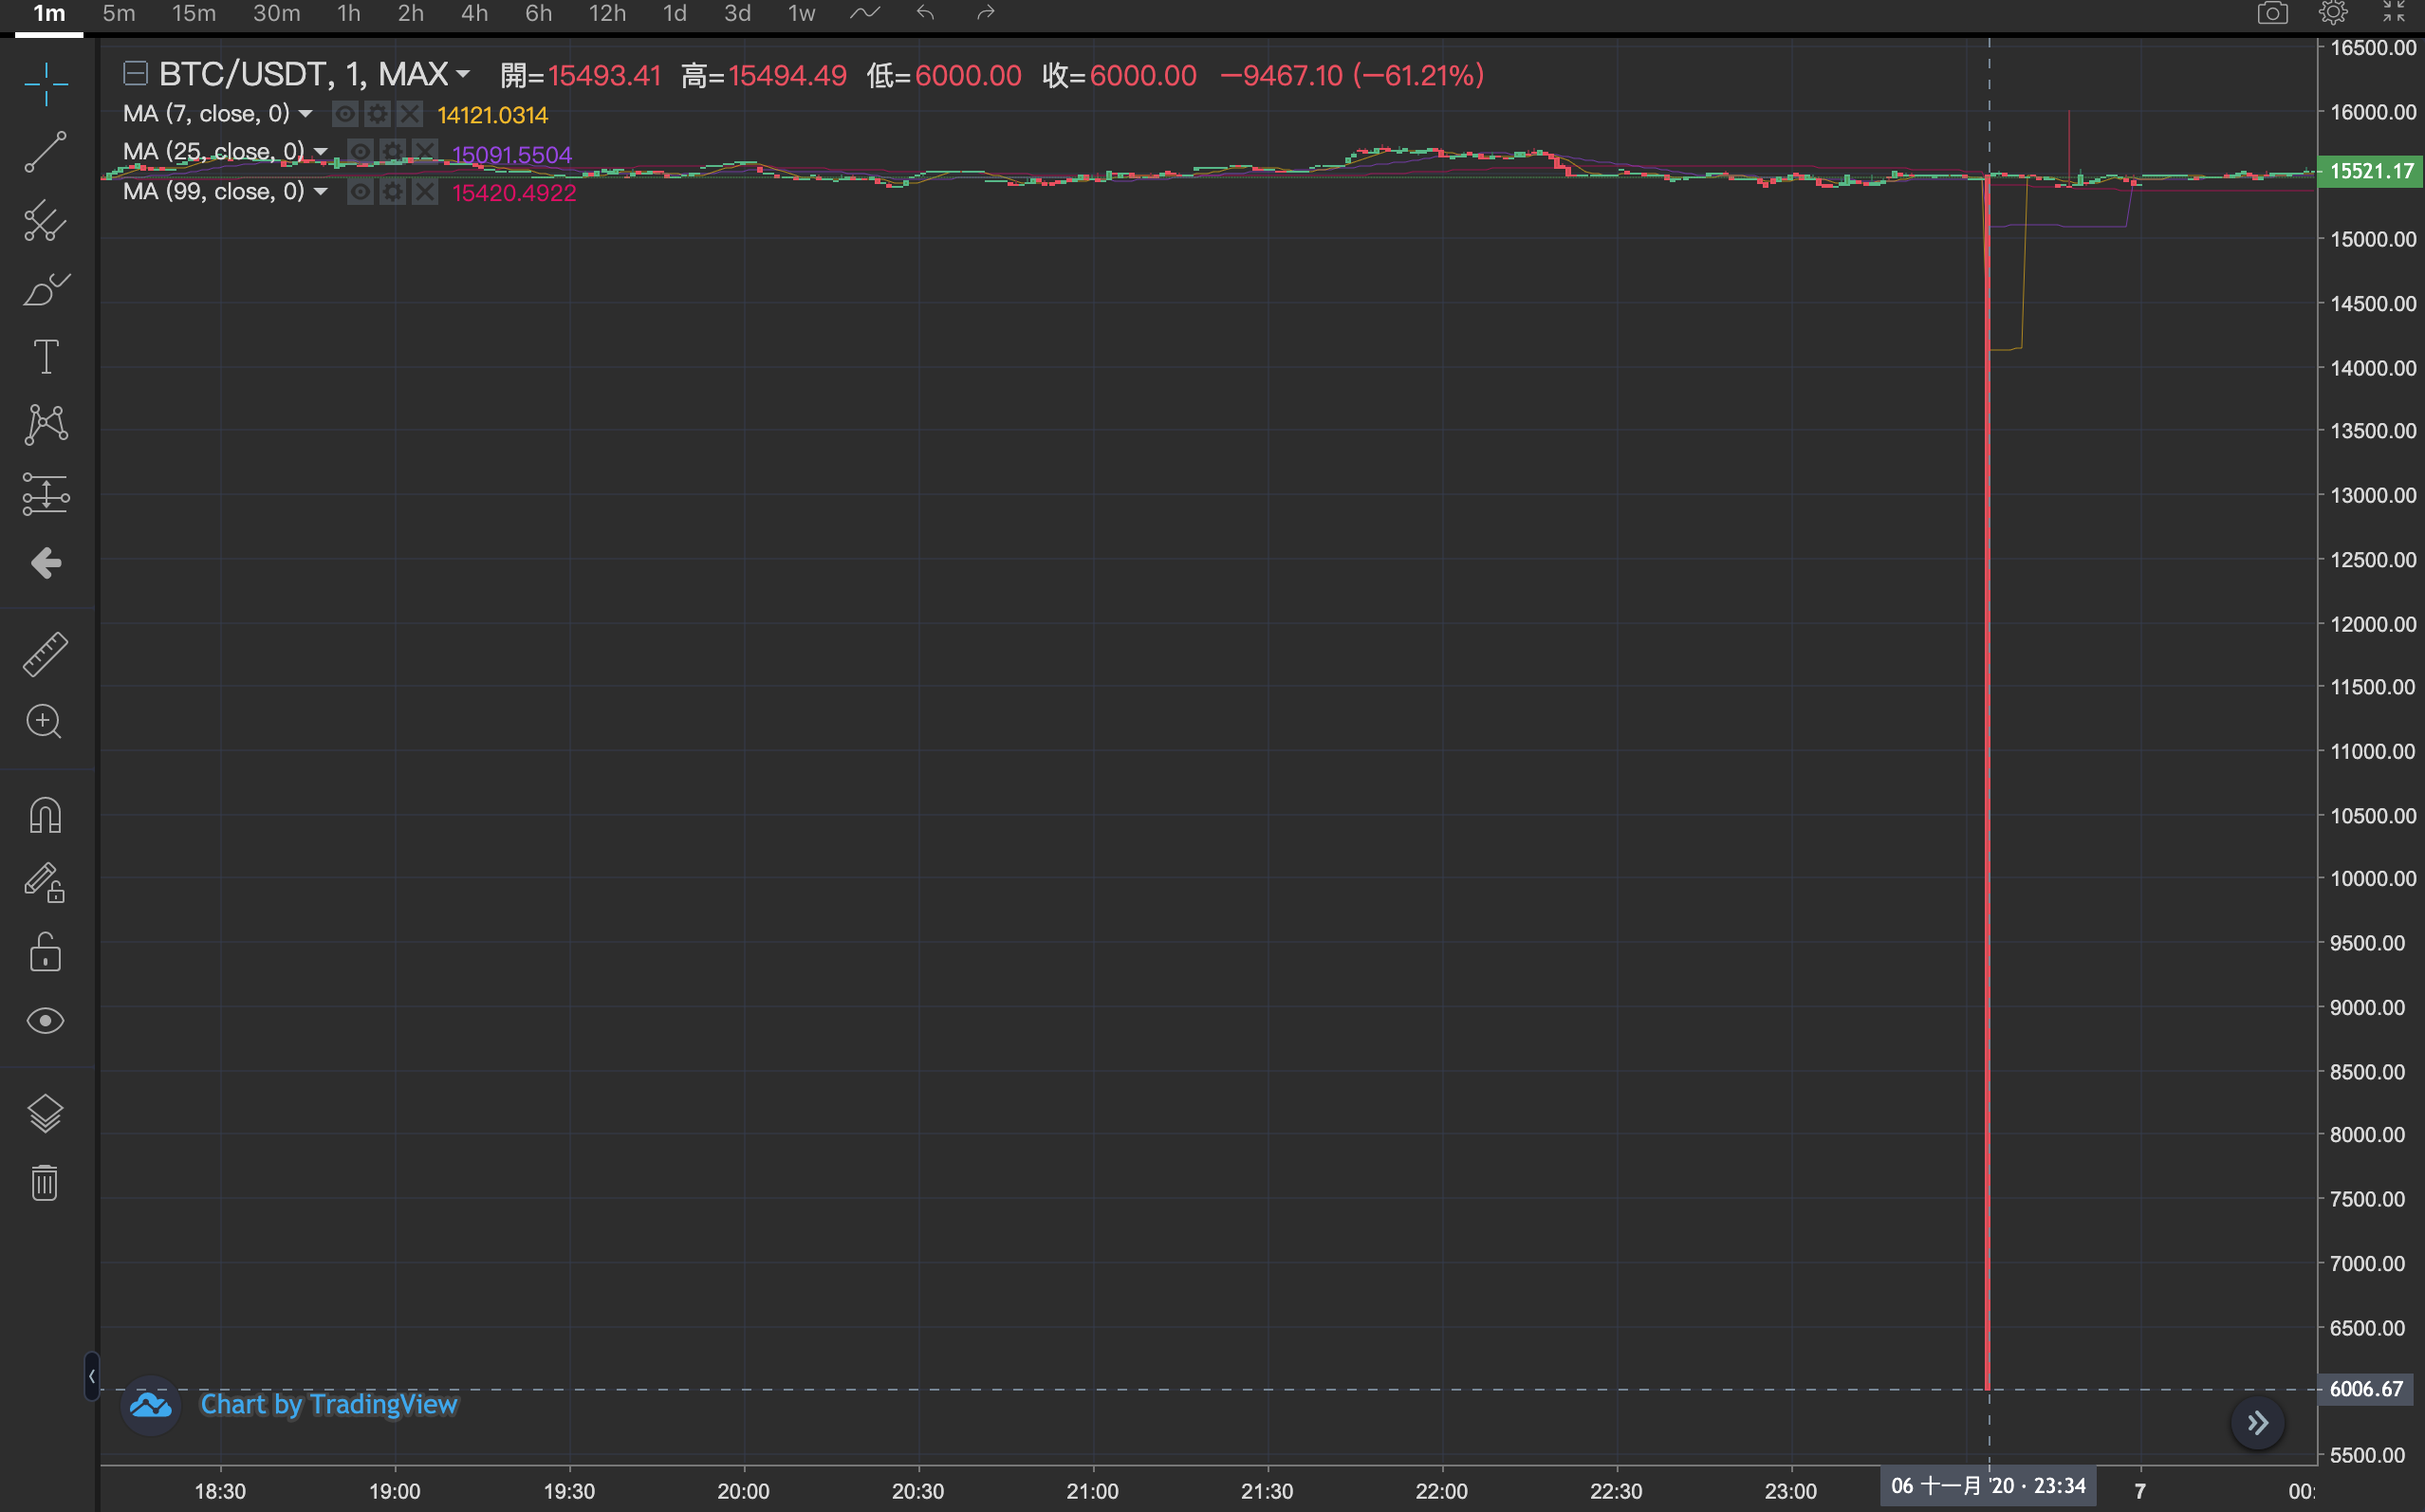This screenshot has width=2425, height=1512.
Task: Select the pitchfork drawing tool
Action: (46, 221)
